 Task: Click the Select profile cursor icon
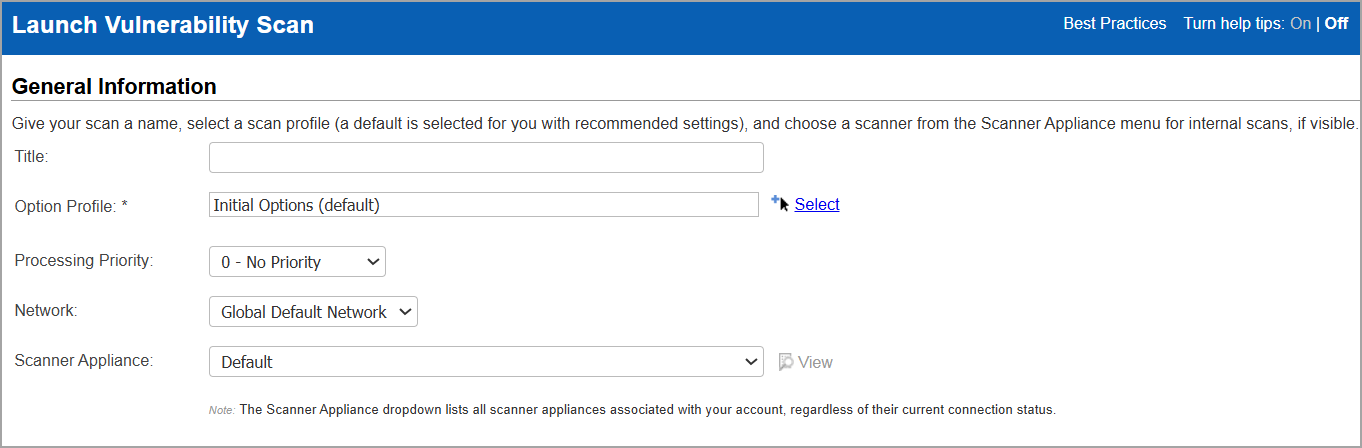781,204
